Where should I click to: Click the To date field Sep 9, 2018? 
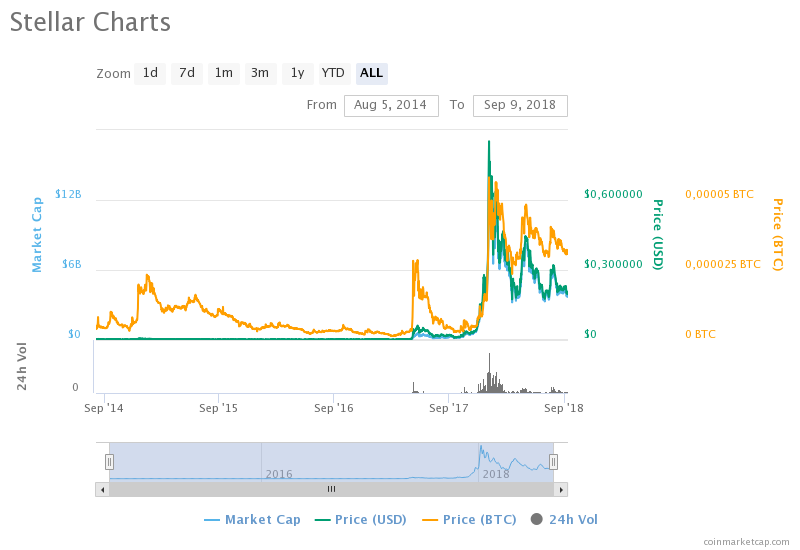pyautogui.click(x=520, y=106)
